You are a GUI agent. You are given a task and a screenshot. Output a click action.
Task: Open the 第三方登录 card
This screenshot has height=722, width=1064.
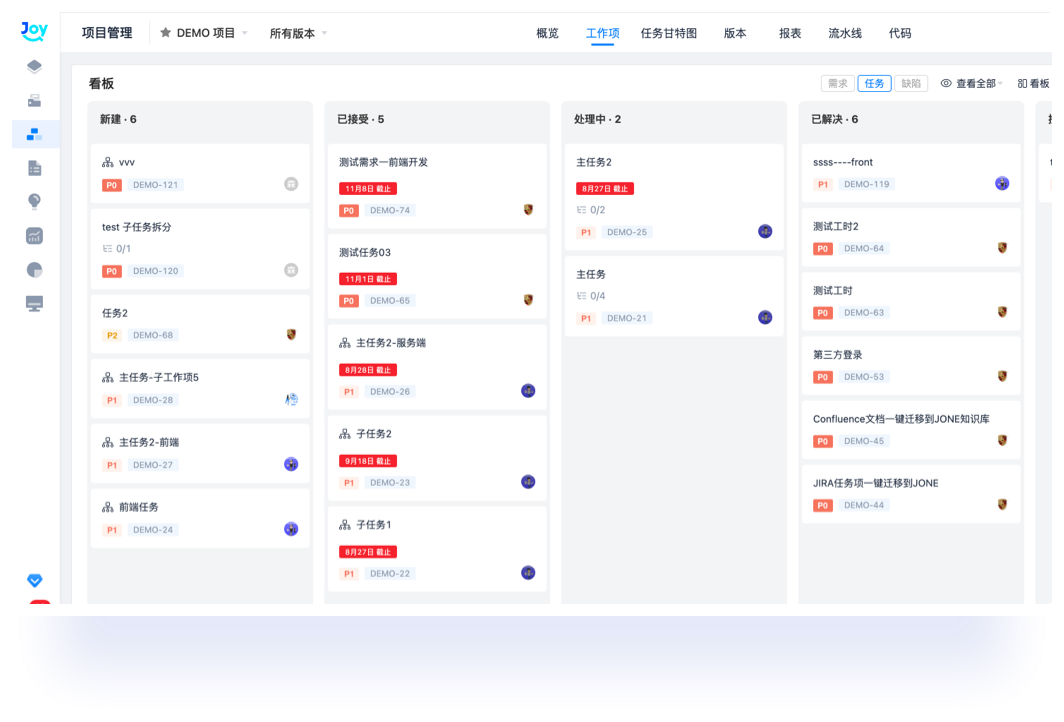[911, 366]
